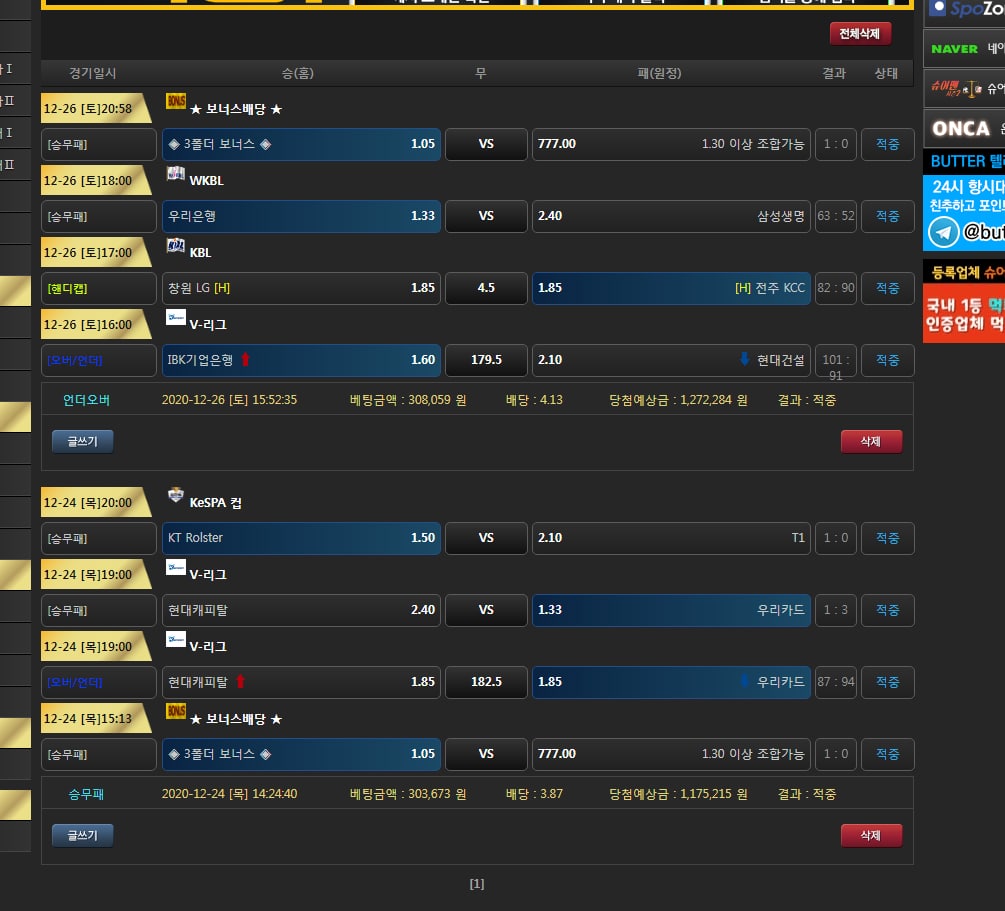Delete the 2020-12-24 승무패 bet slip
1005x911 pixels.
[871, 836]
